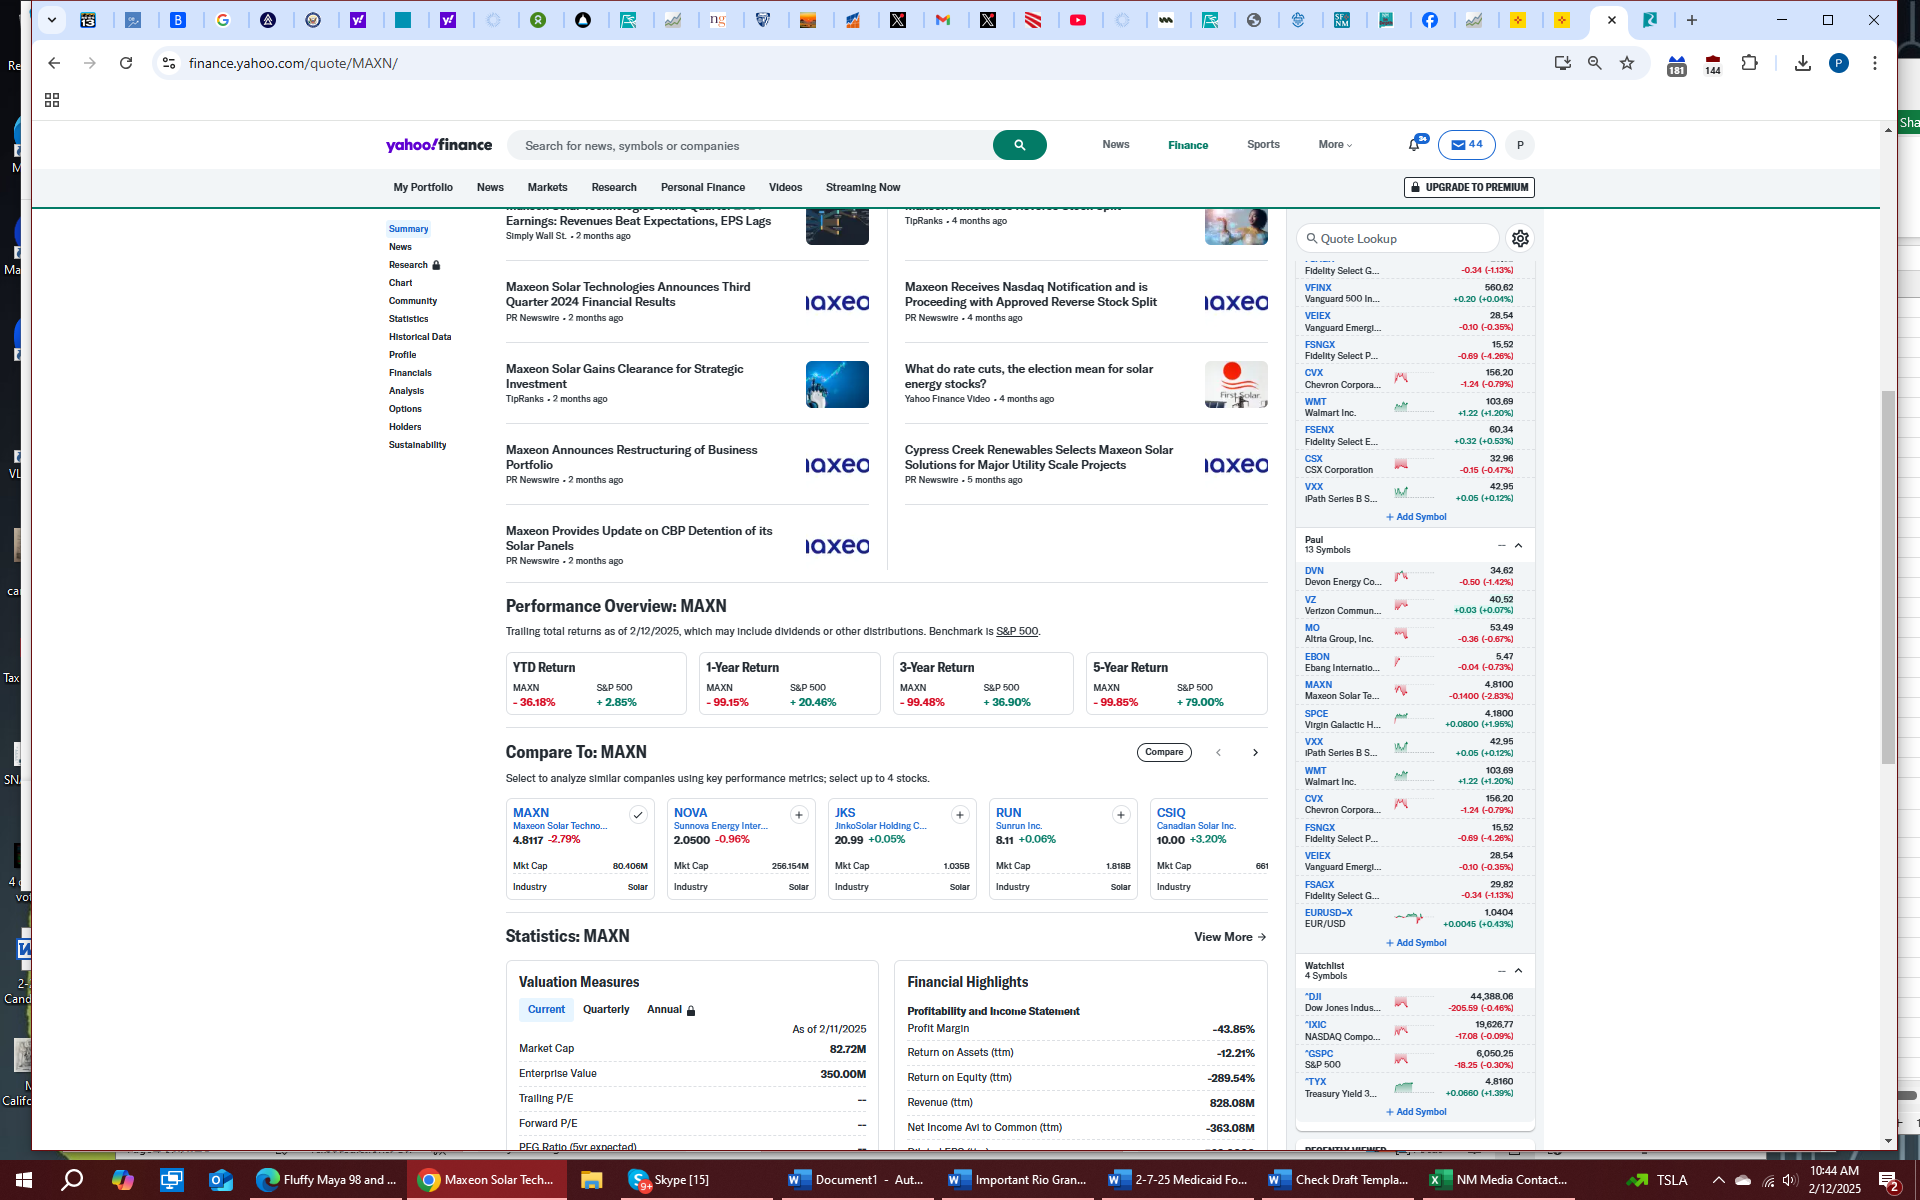Screen dimensions: 1920x1200
Task: Click the green search magnifier button
Action: pyautogui.click(x=1019, y=145)
